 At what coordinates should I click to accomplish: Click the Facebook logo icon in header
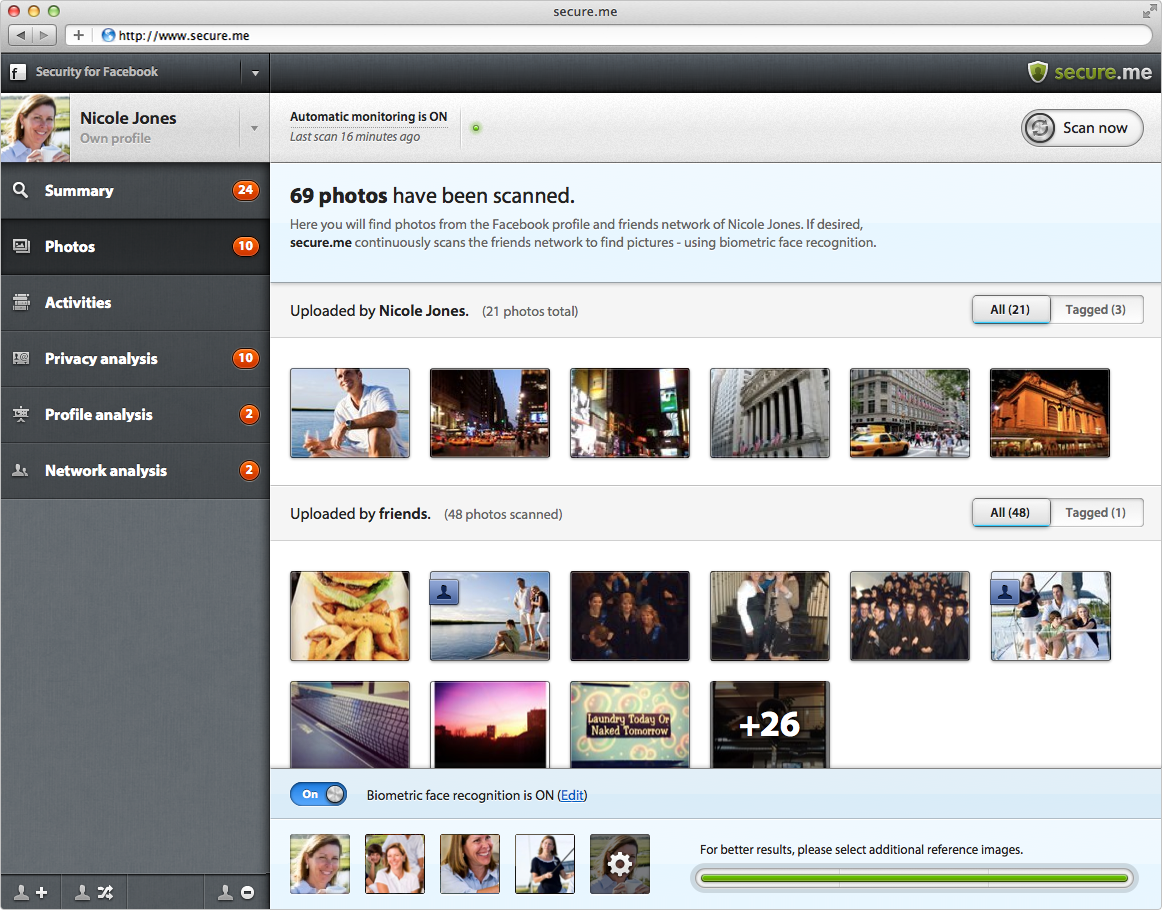(x=17, y=72)
